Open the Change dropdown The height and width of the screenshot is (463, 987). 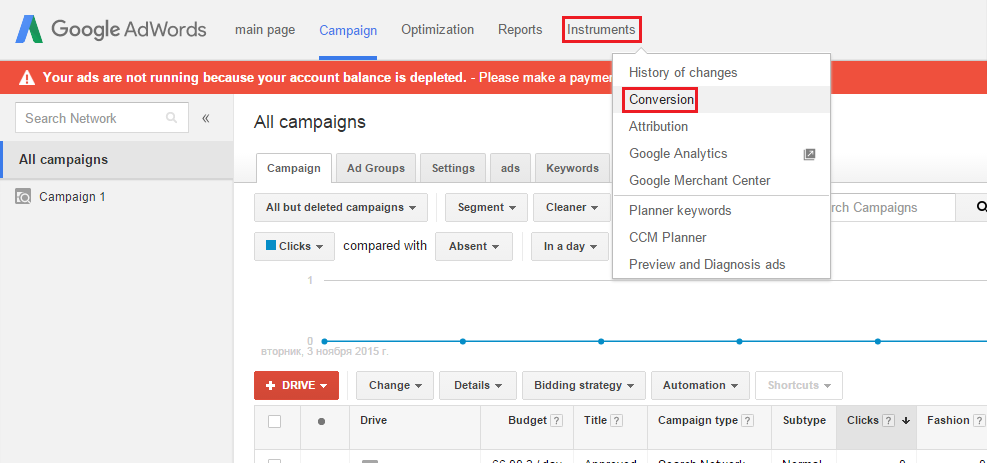tap(395, 386)
